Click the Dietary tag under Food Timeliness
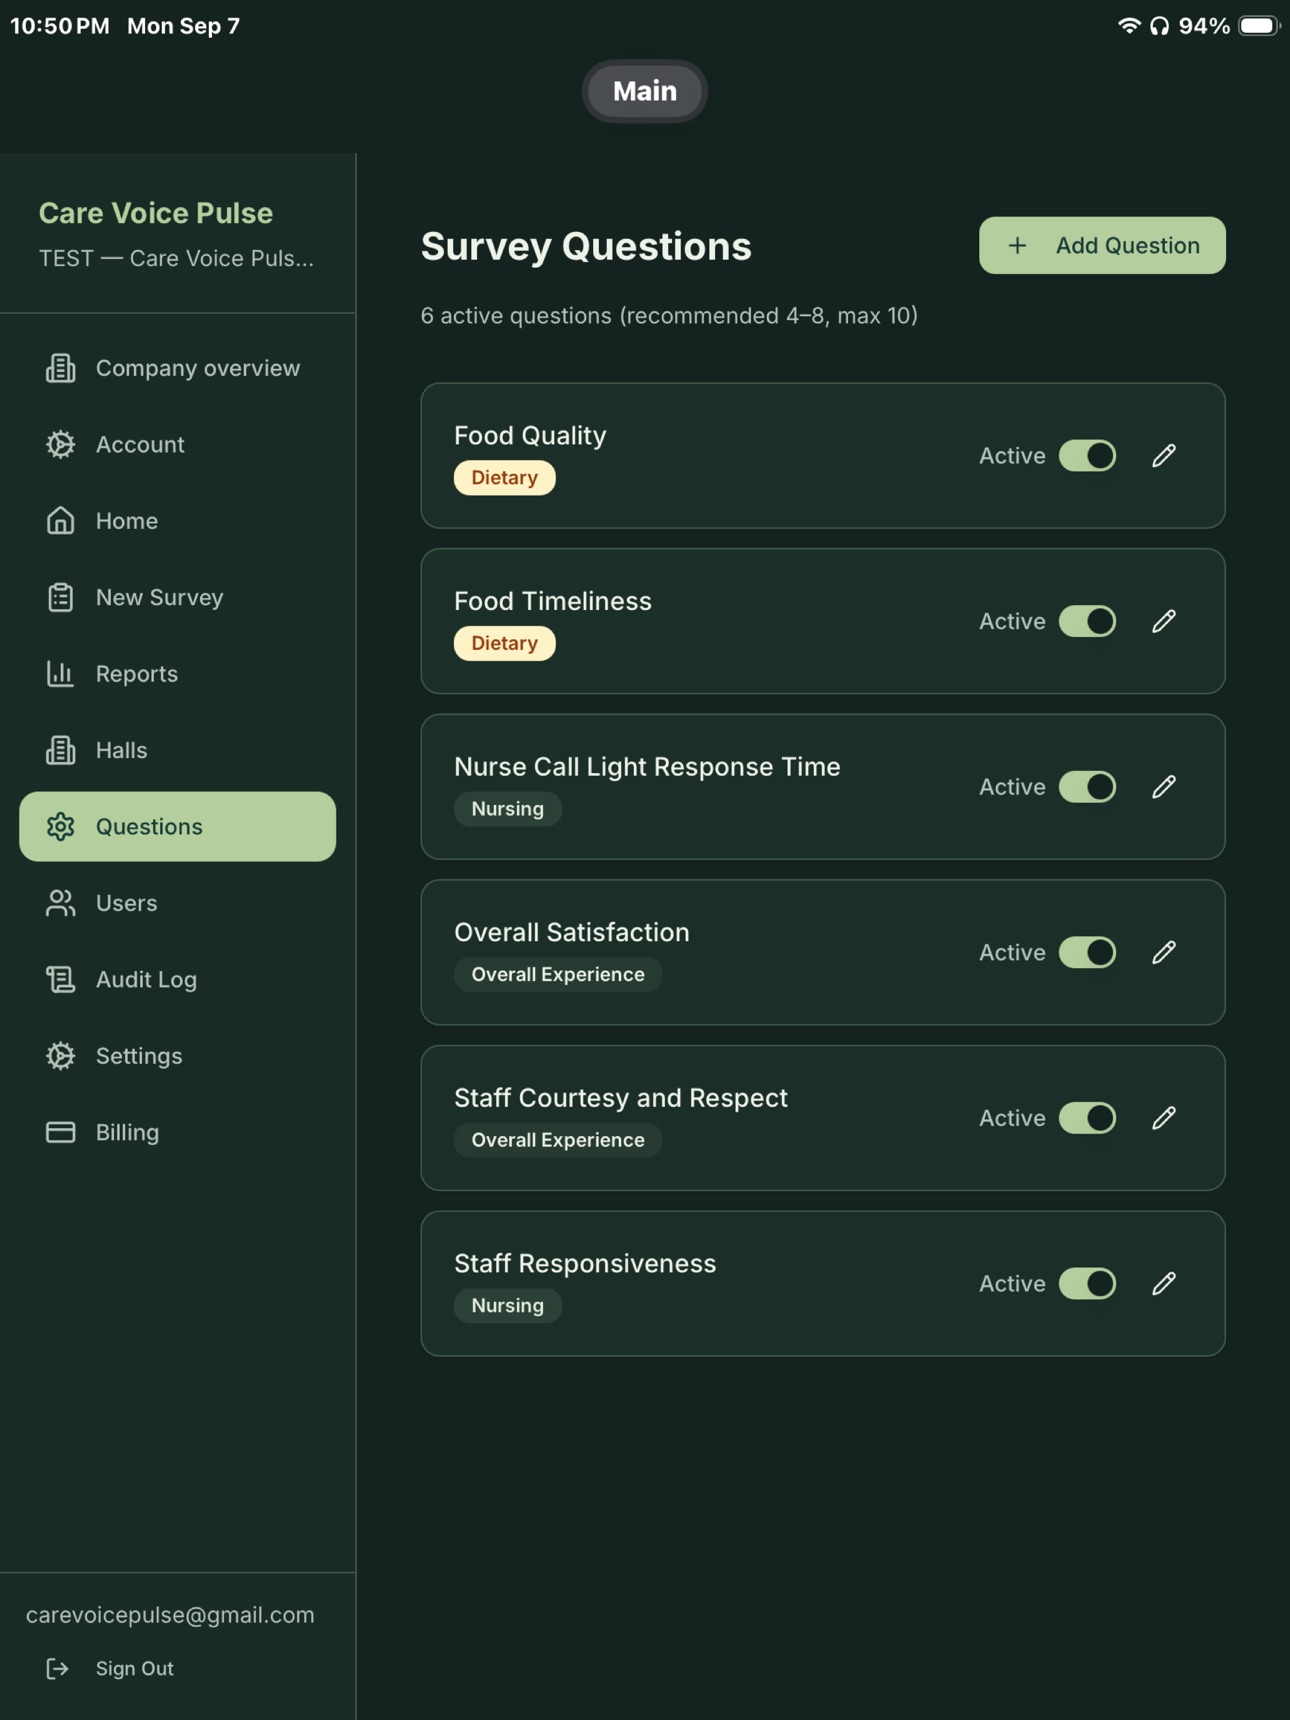 [x=505, y=643]
